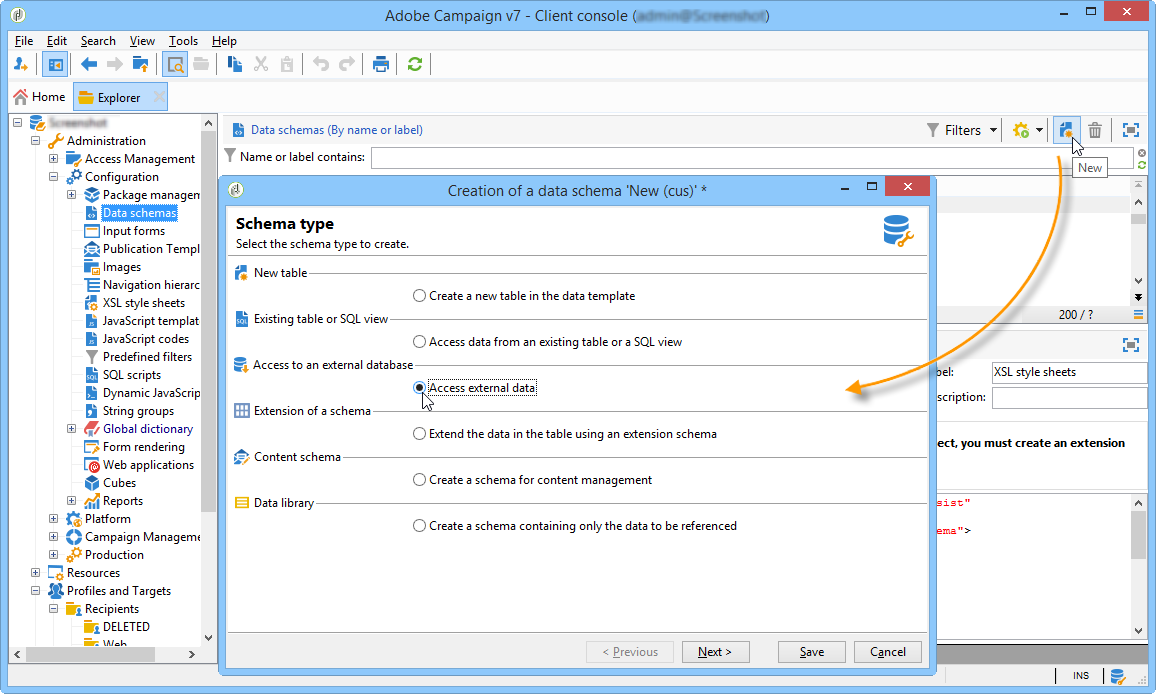Select Access external data radio button
Viewport: 1168px width, 696px height.
(419, 388)
